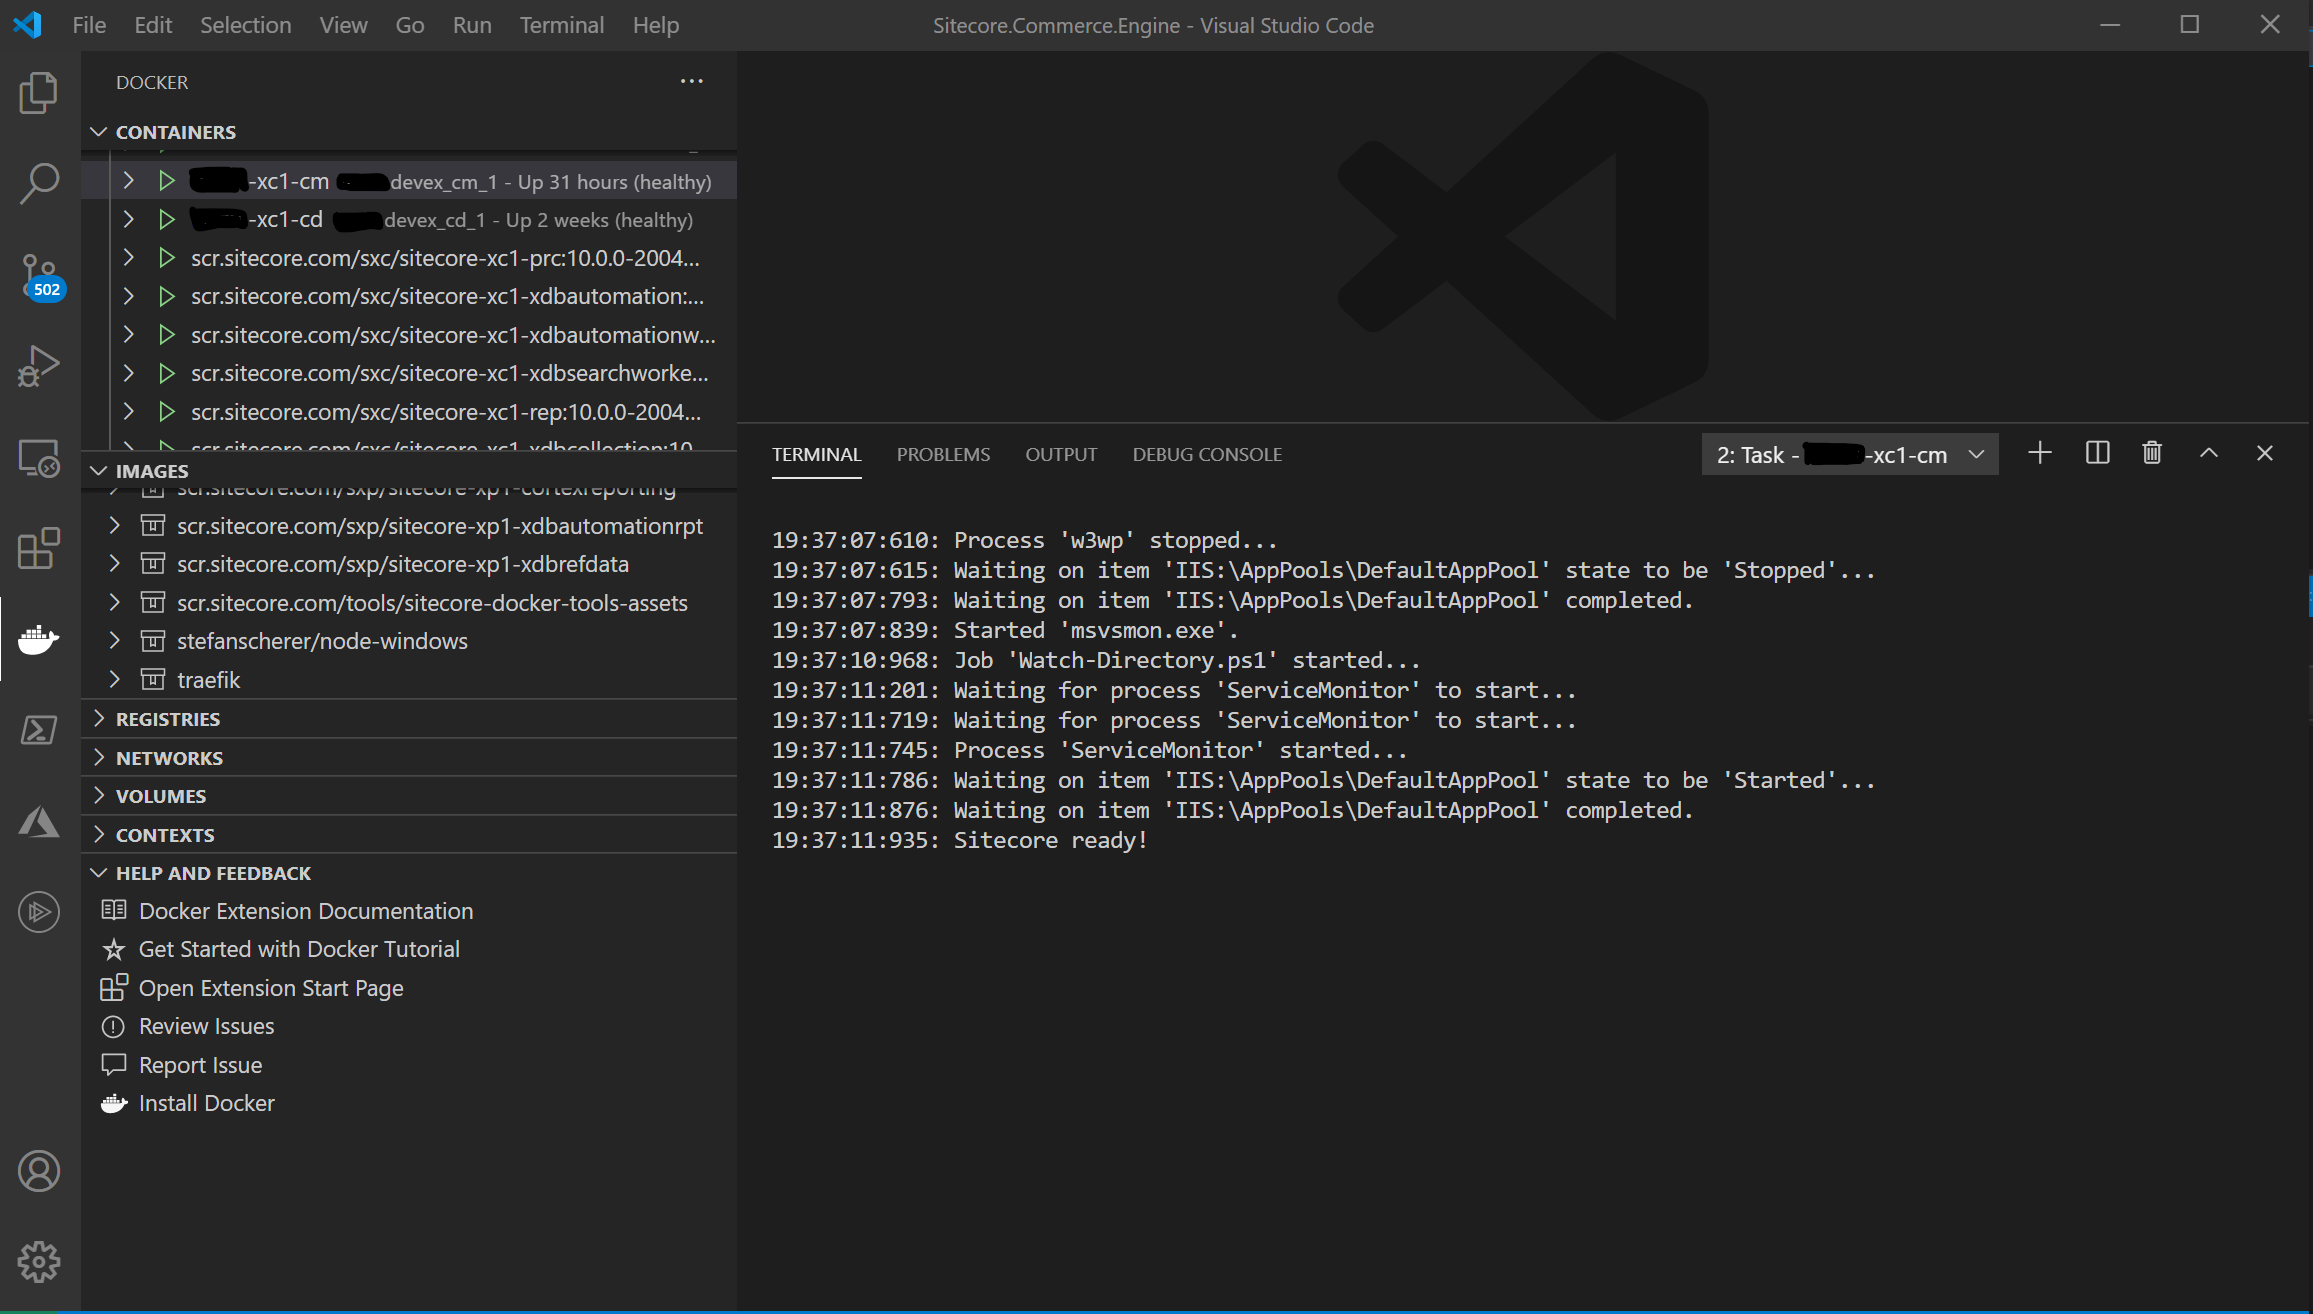Click the Azure icon in activity bar
This screenshot has height=1314, width=2313.
click(39, 822)
